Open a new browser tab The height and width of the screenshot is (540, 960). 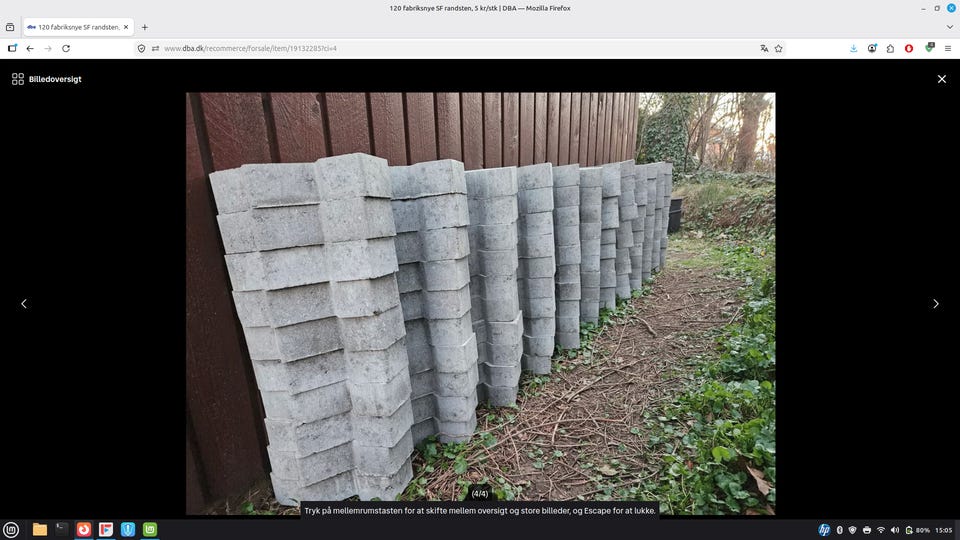coord(144,27)
